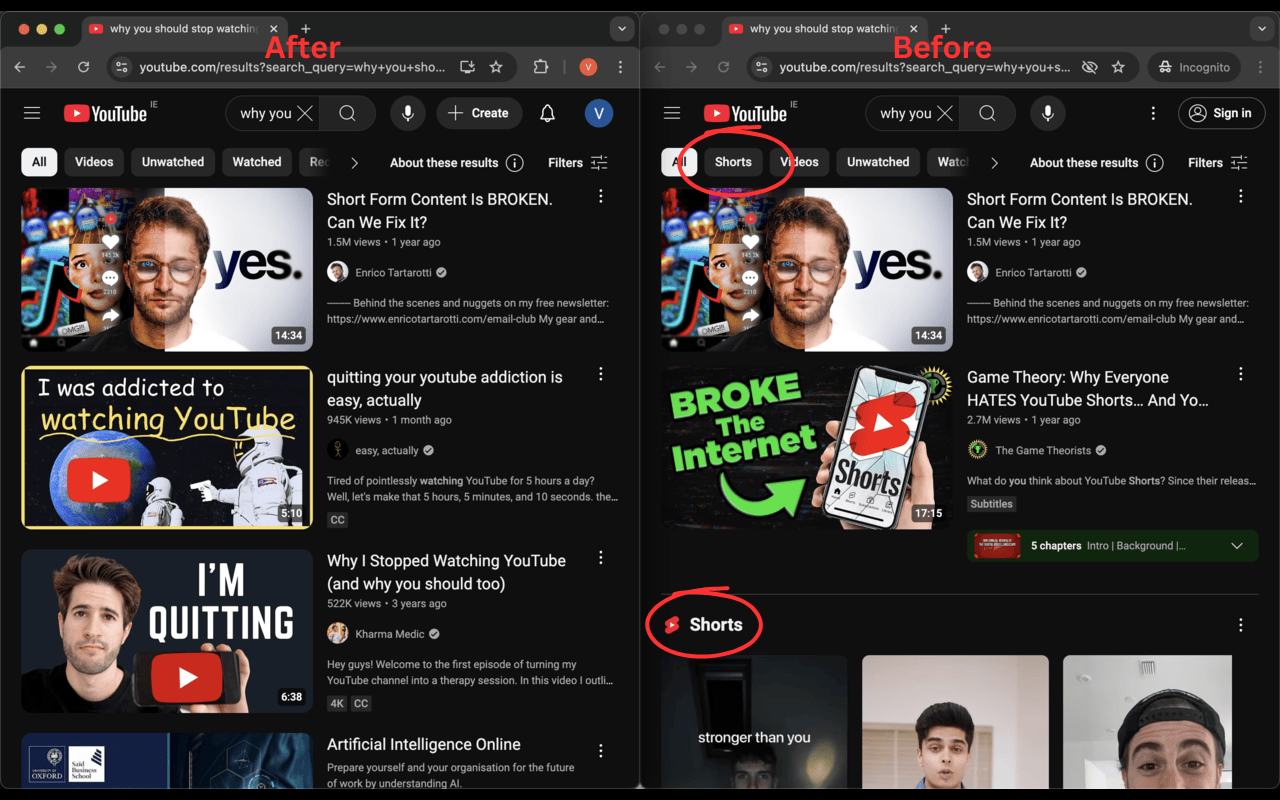
Task: Open Chrome menu in After window
Action: [x=621, y=67]
